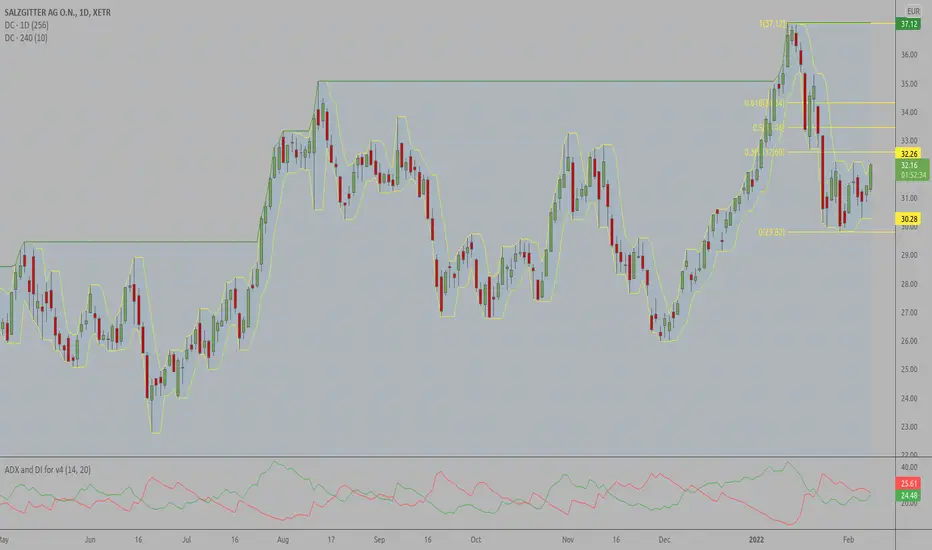Click the Sep label on time axis
The height and width of the screenshot is (550, 932).
pos(379,540)
